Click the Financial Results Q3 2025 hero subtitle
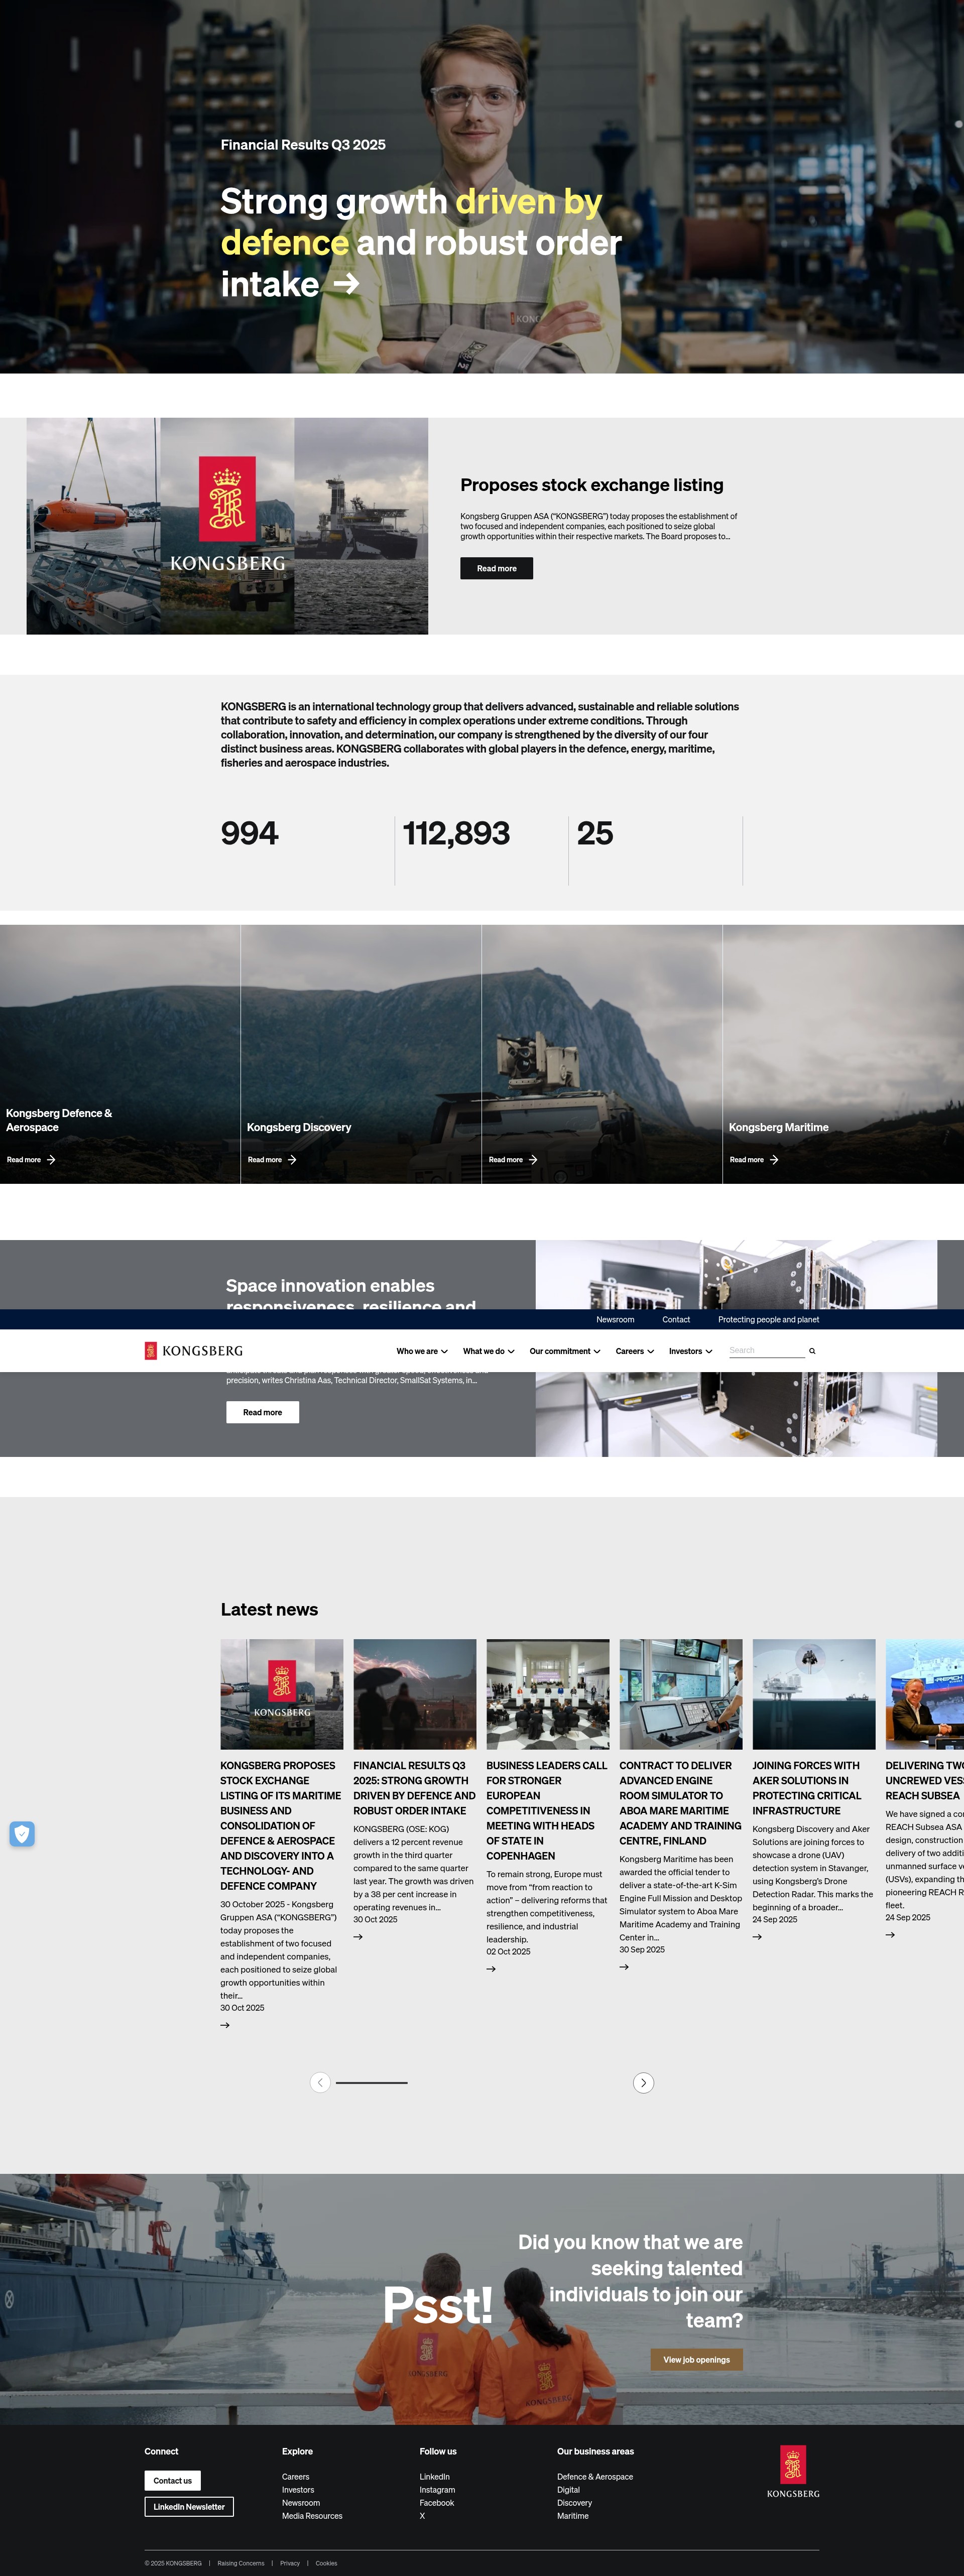The image size is (964, 2576). pos(303,145)
